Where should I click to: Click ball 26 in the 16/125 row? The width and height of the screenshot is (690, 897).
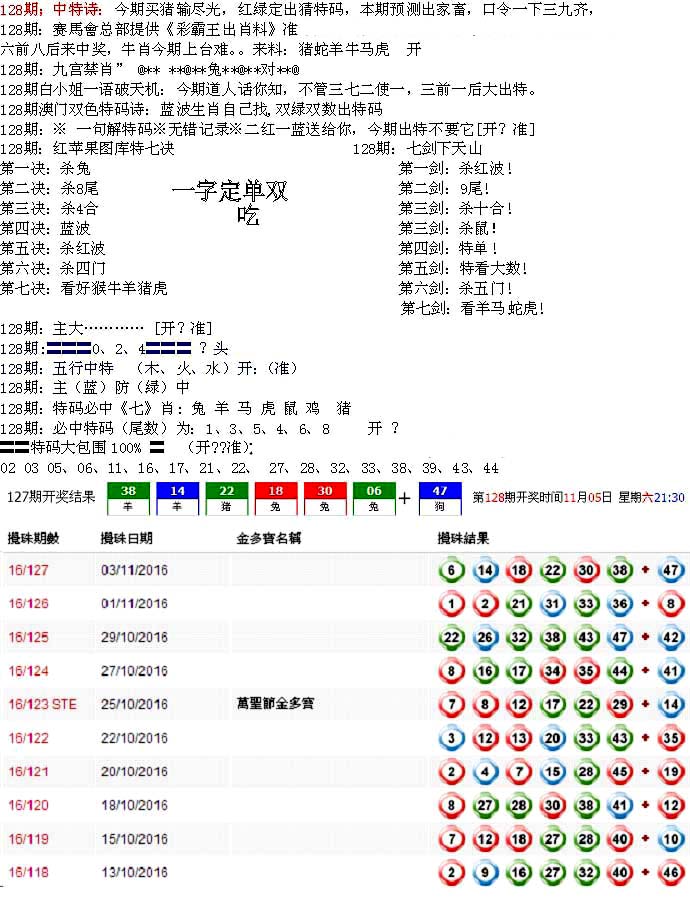point(485,637)
